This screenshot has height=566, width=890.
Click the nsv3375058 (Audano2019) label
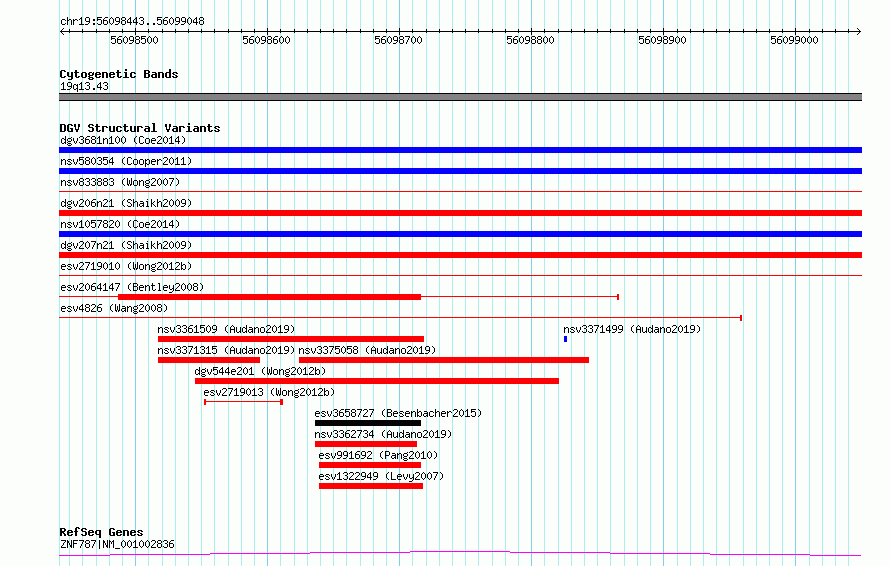click(x=367, y=350)
